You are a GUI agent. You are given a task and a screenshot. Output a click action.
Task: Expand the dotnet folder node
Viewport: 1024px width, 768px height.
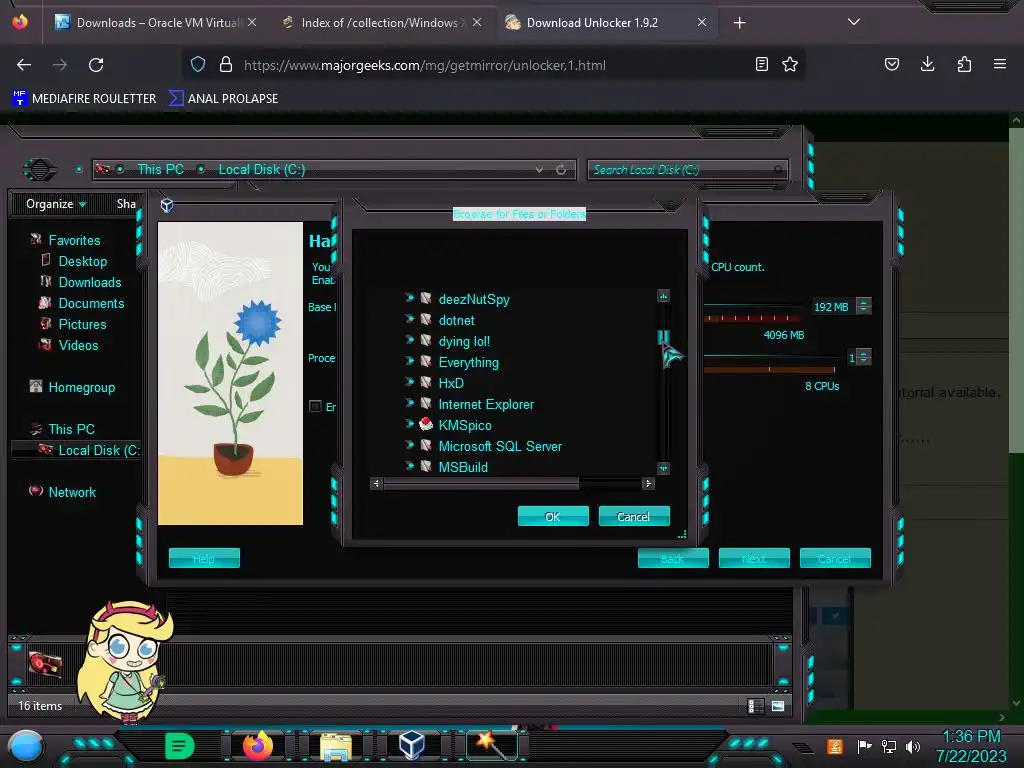409,319
